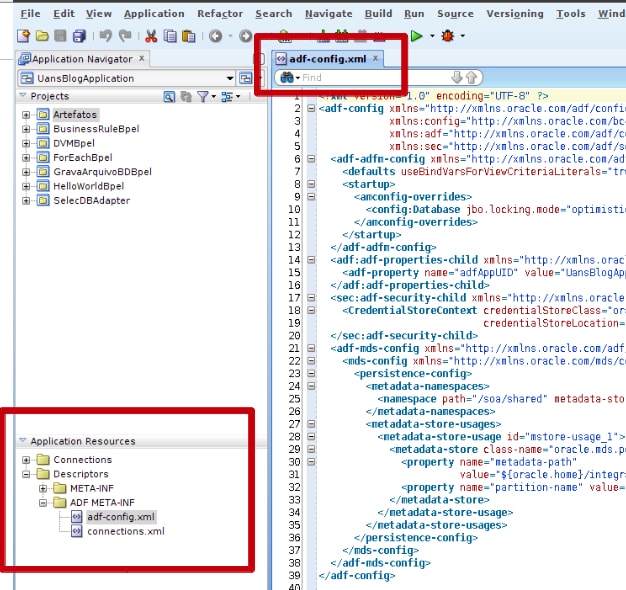Open the Refactor menu
The image size is (626, 590).
tap(220, 14)
